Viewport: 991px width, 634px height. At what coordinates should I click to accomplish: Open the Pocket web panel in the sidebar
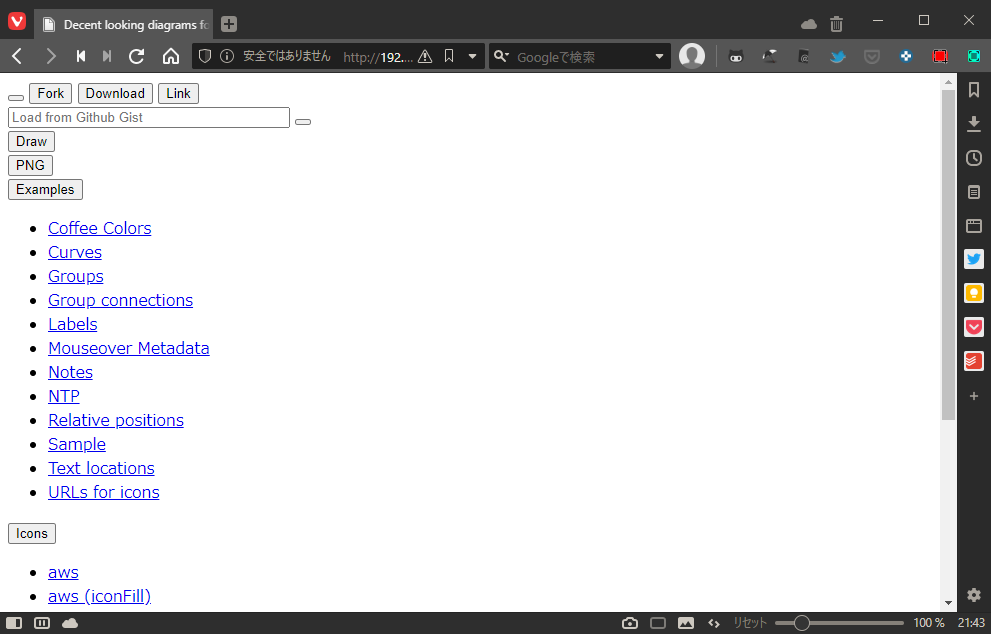point(974,327)
